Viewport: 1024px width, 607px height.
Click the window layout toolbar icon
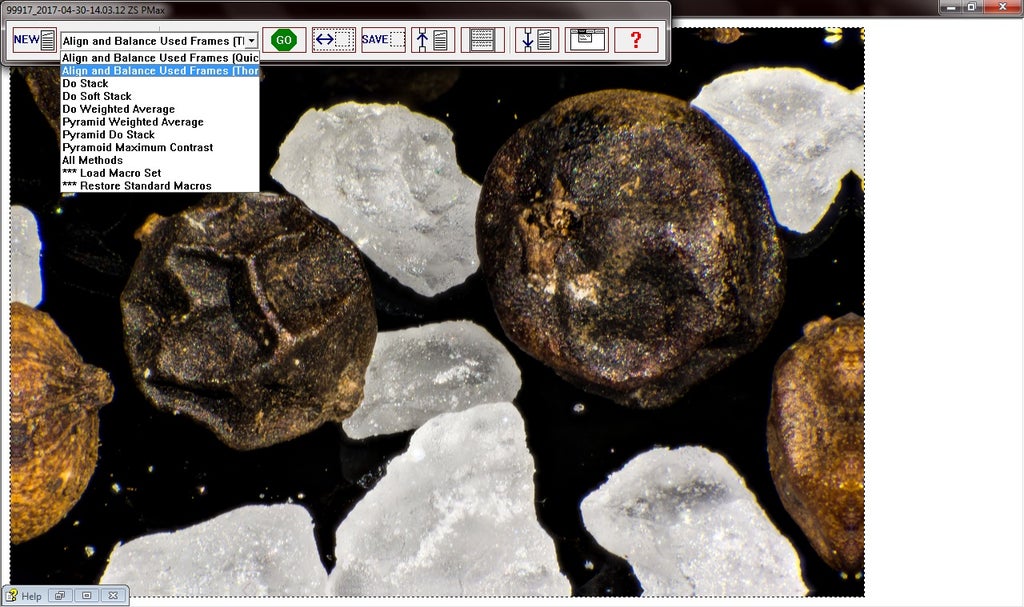click(x=586, y=40)
